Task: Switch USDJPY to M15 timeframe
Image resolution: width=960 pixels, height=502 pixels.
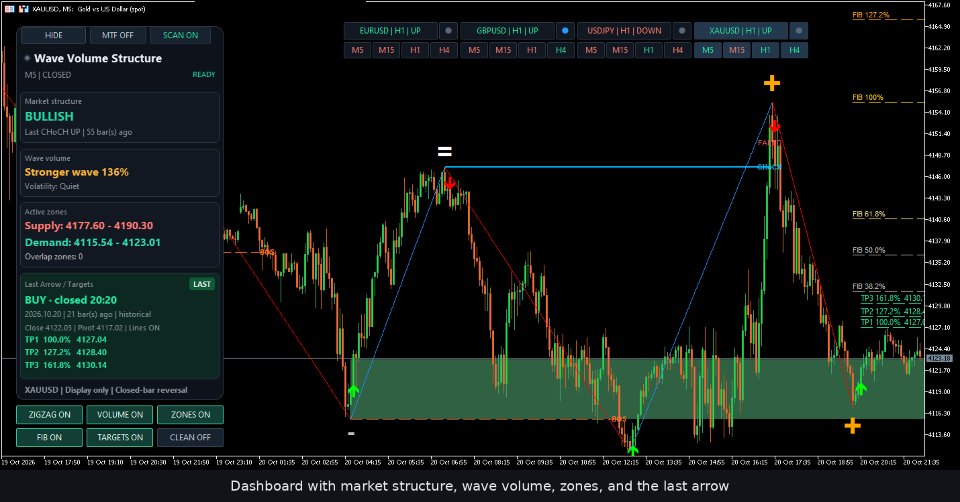Action: point(620,50)
